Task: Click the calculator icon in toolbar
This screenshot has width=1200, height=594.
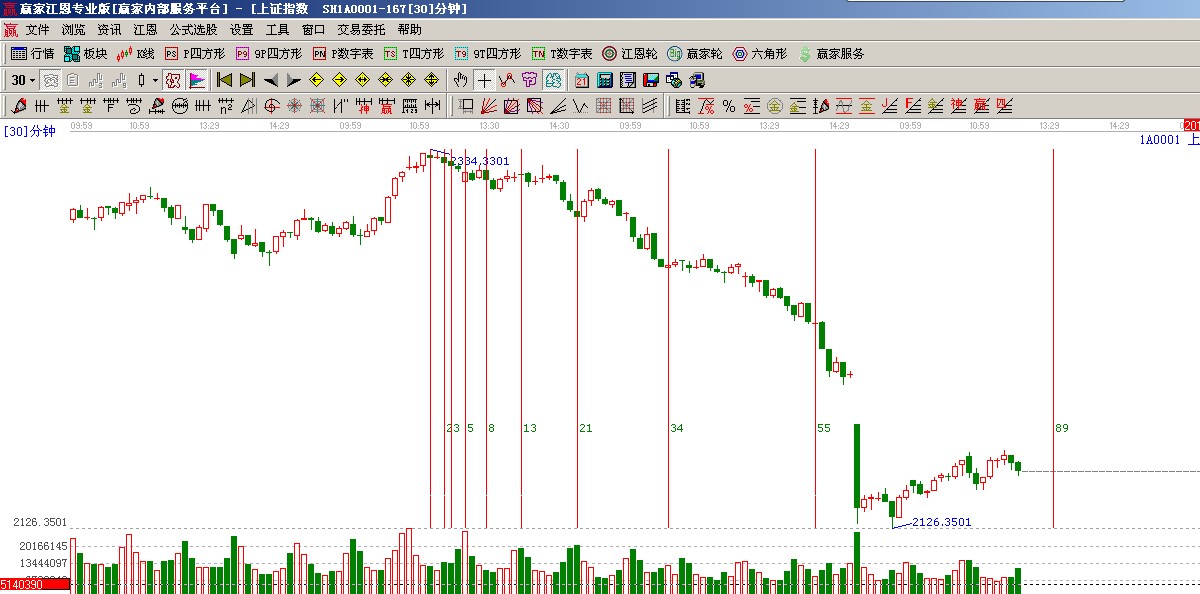Action: 606,80
